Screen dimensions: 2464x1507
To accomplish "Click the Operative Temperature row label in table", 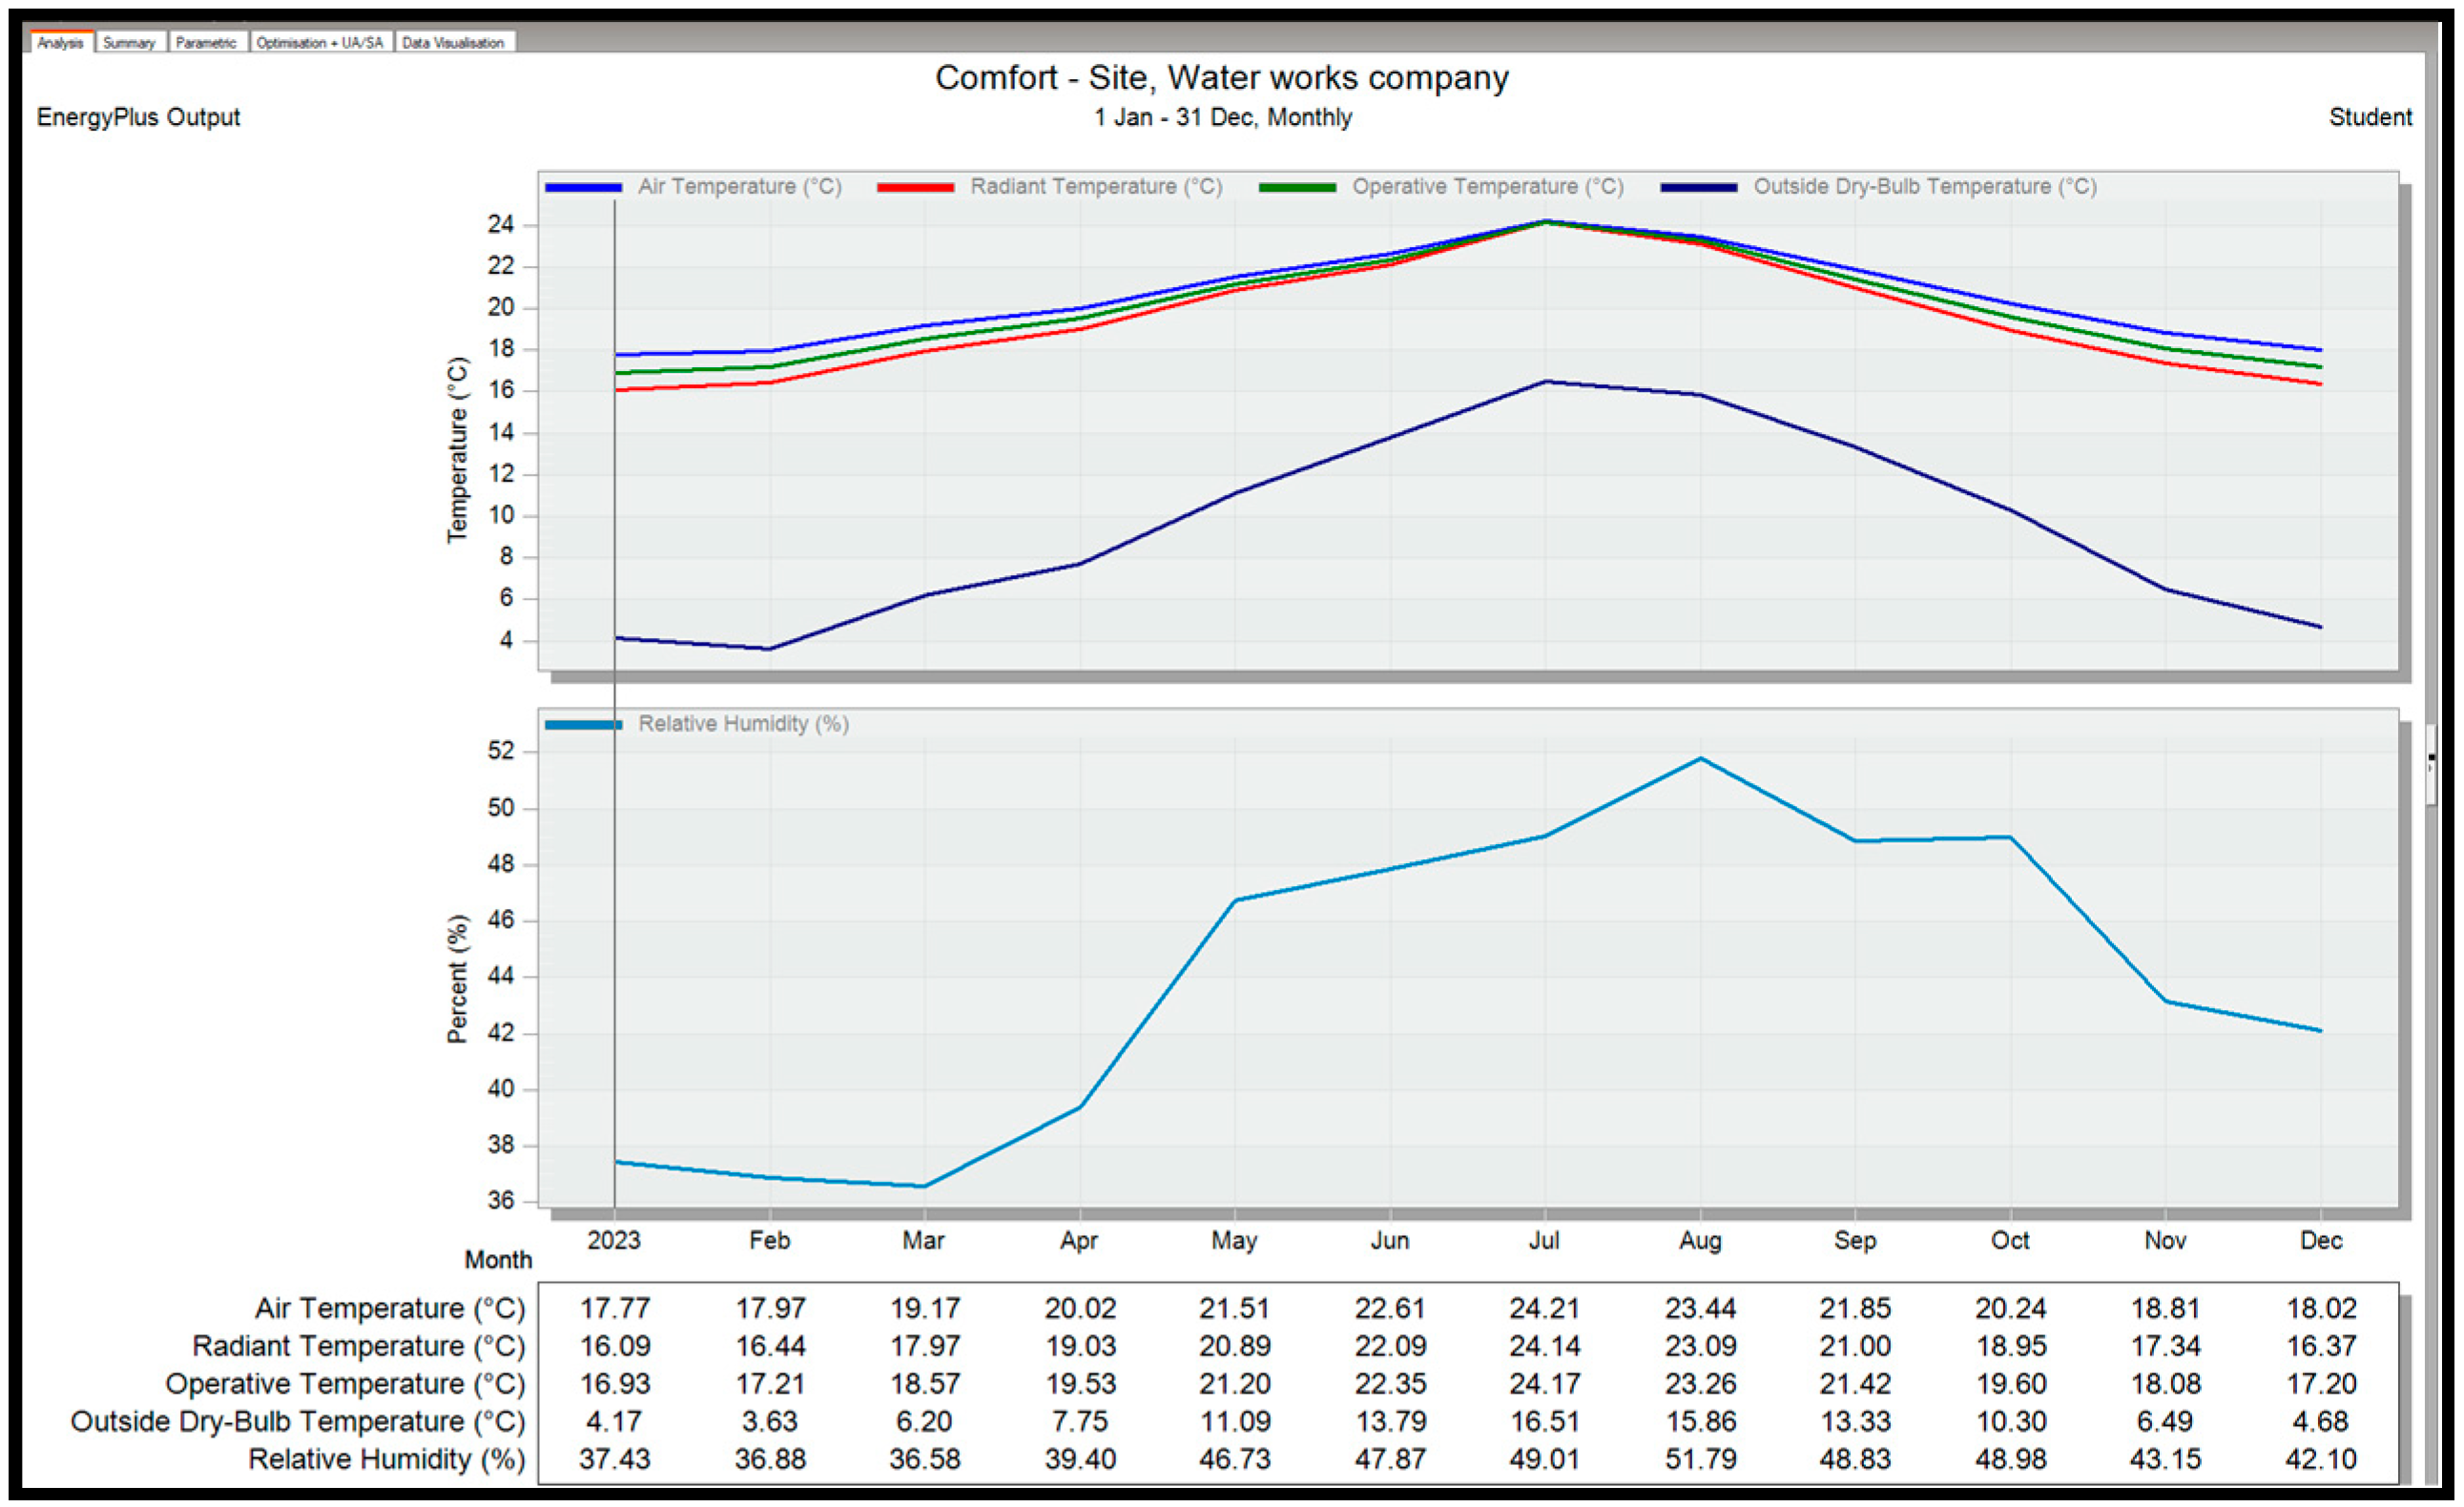I will [345, 1384].
